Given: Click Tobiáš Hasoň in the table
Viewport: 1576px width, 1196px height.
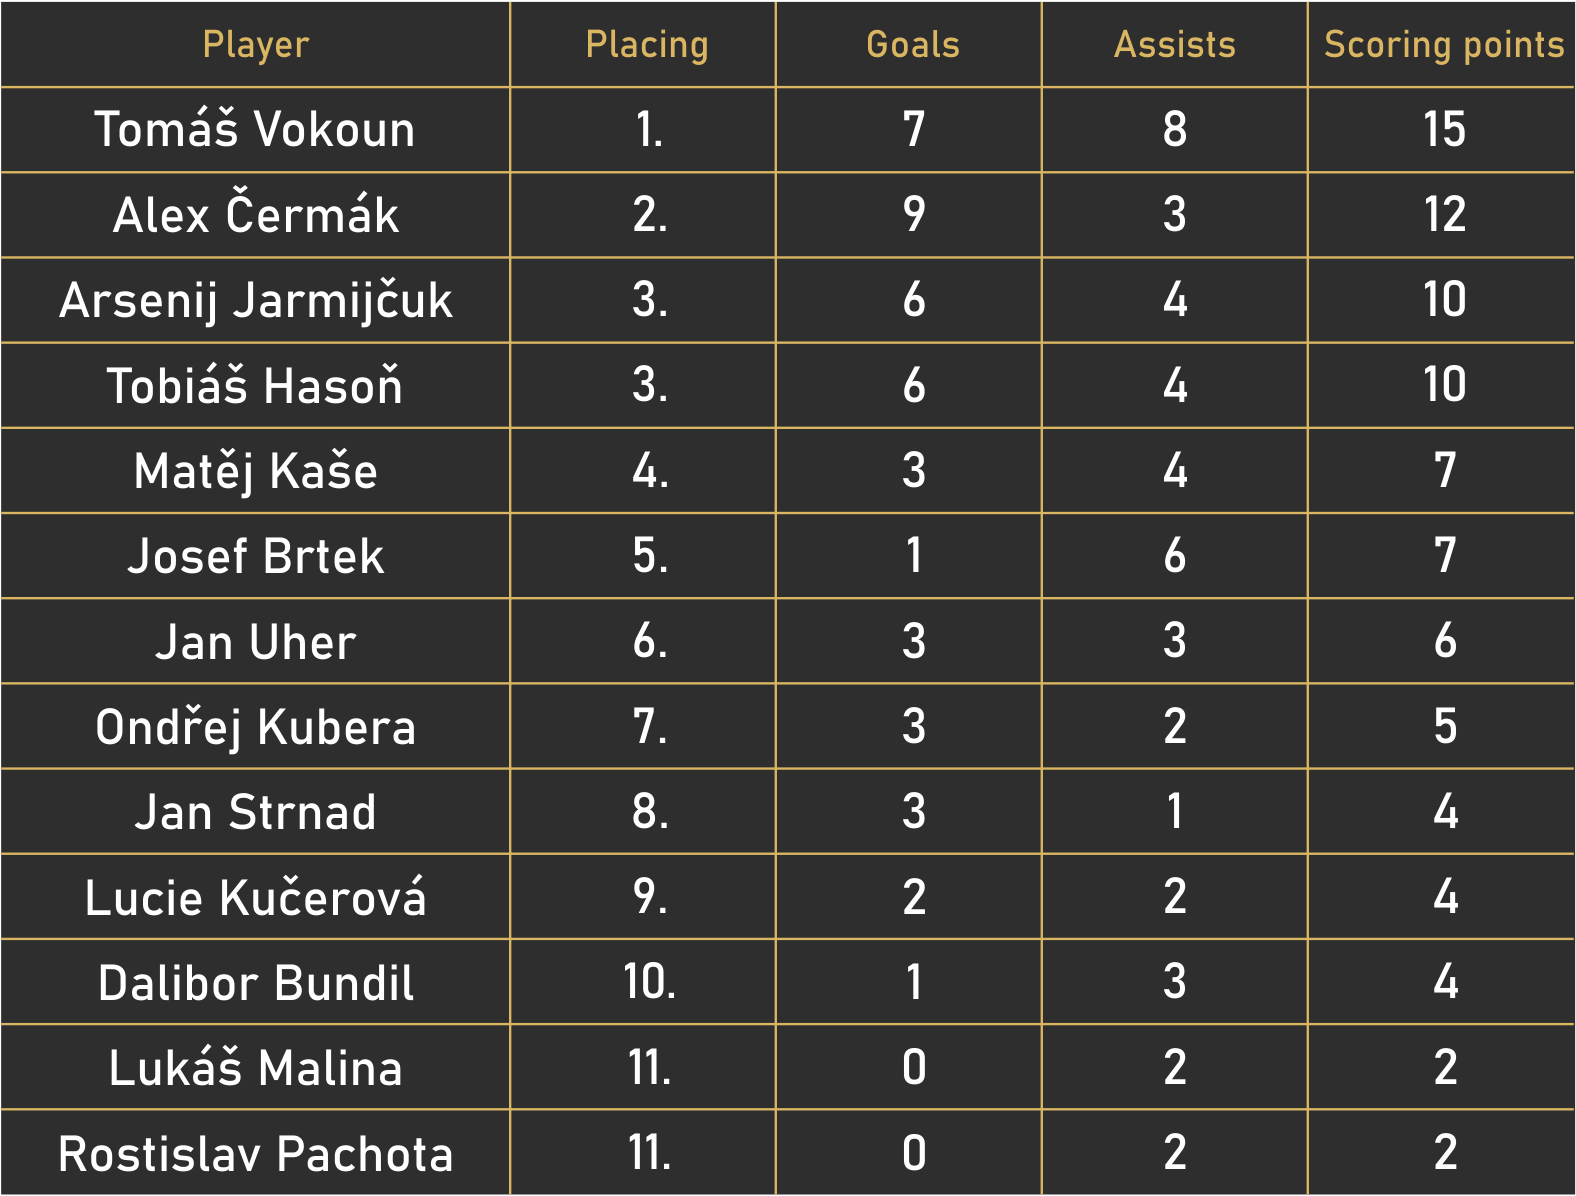Looking at the screenshot, I should (255, 386).
